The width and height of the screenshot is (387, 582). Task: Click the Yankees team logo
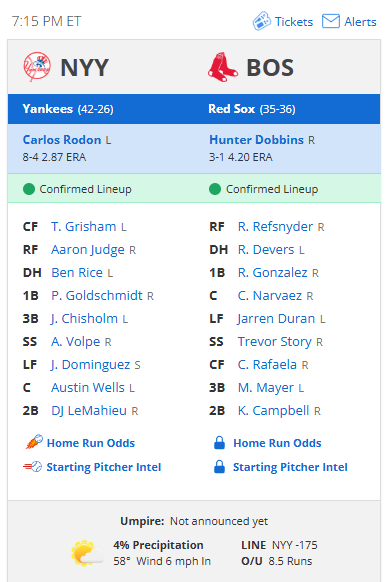tap(37, 67)
